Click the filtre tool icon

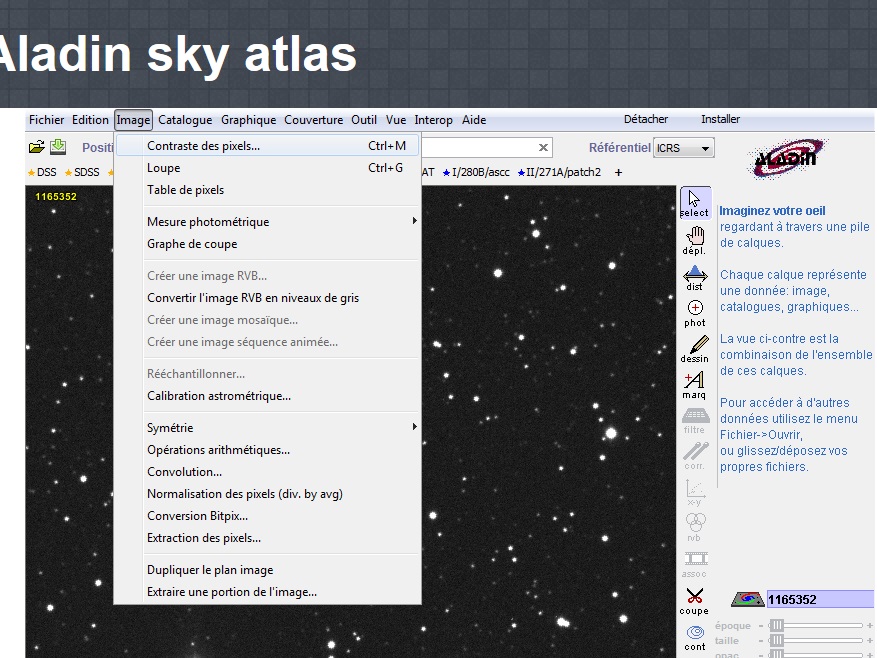(x=695, y=421)
